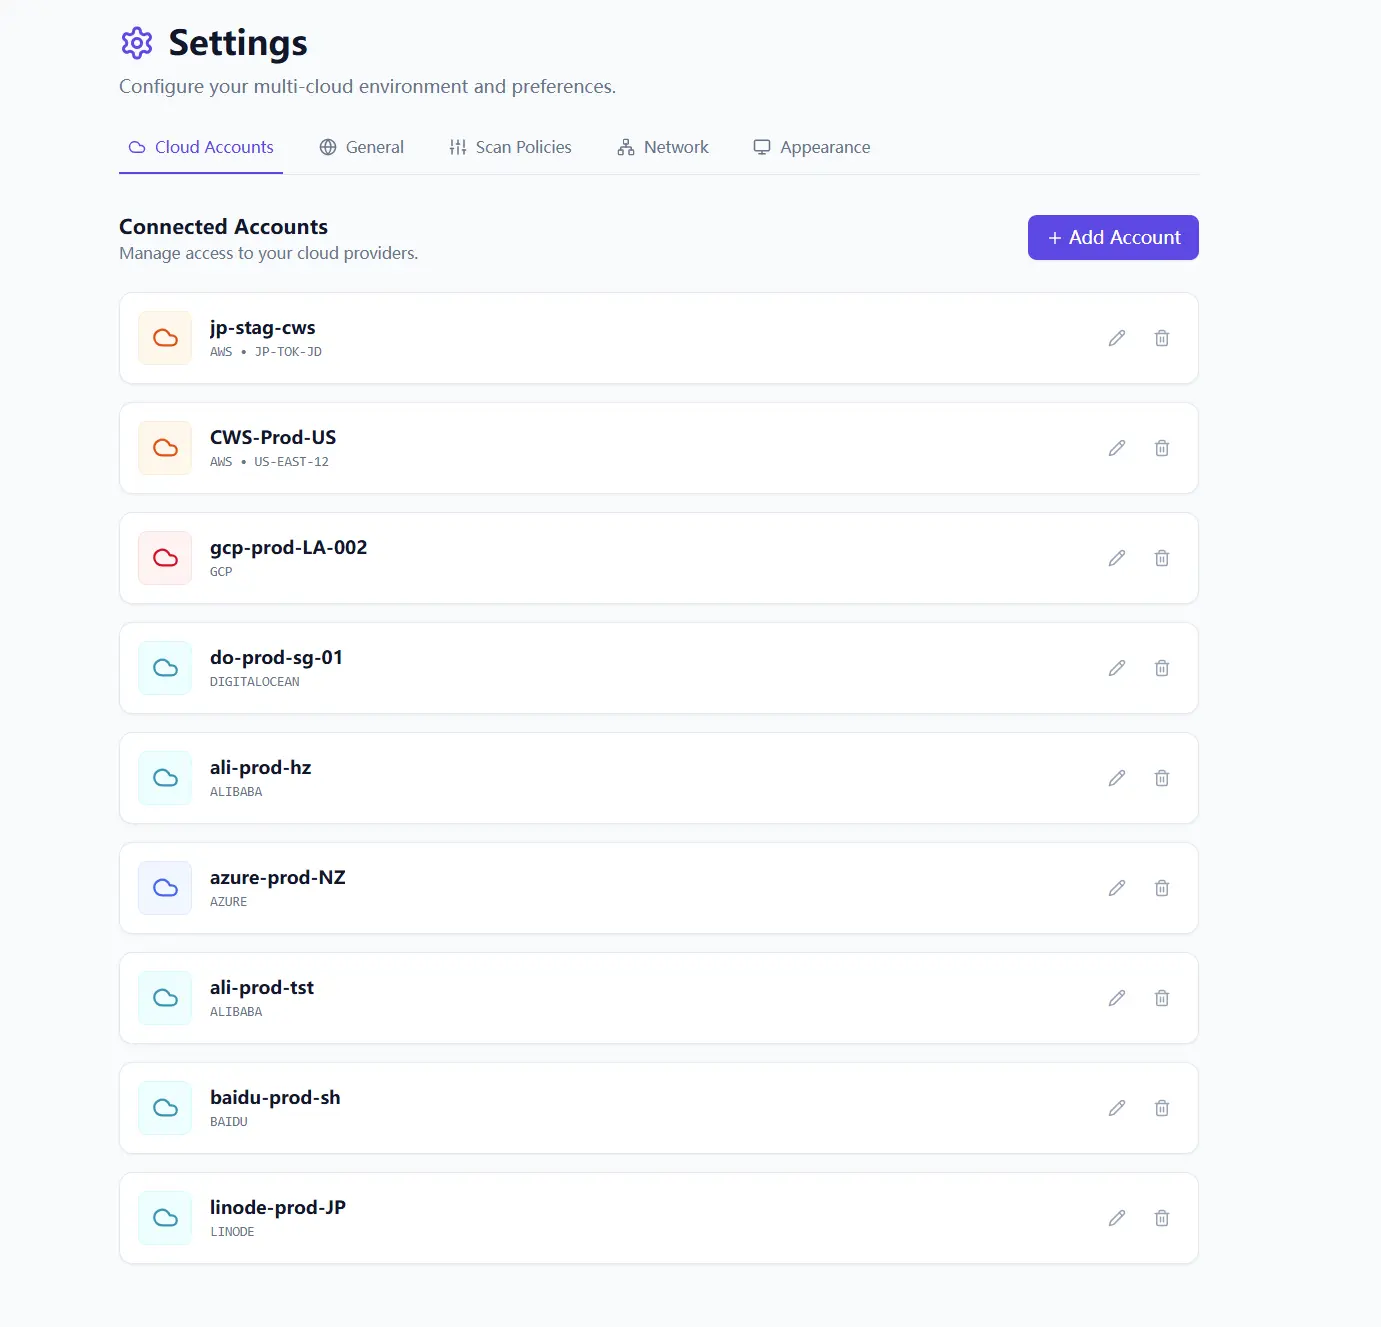
Task: Open the Appearance tab
Action: click(x=812, y=147)
